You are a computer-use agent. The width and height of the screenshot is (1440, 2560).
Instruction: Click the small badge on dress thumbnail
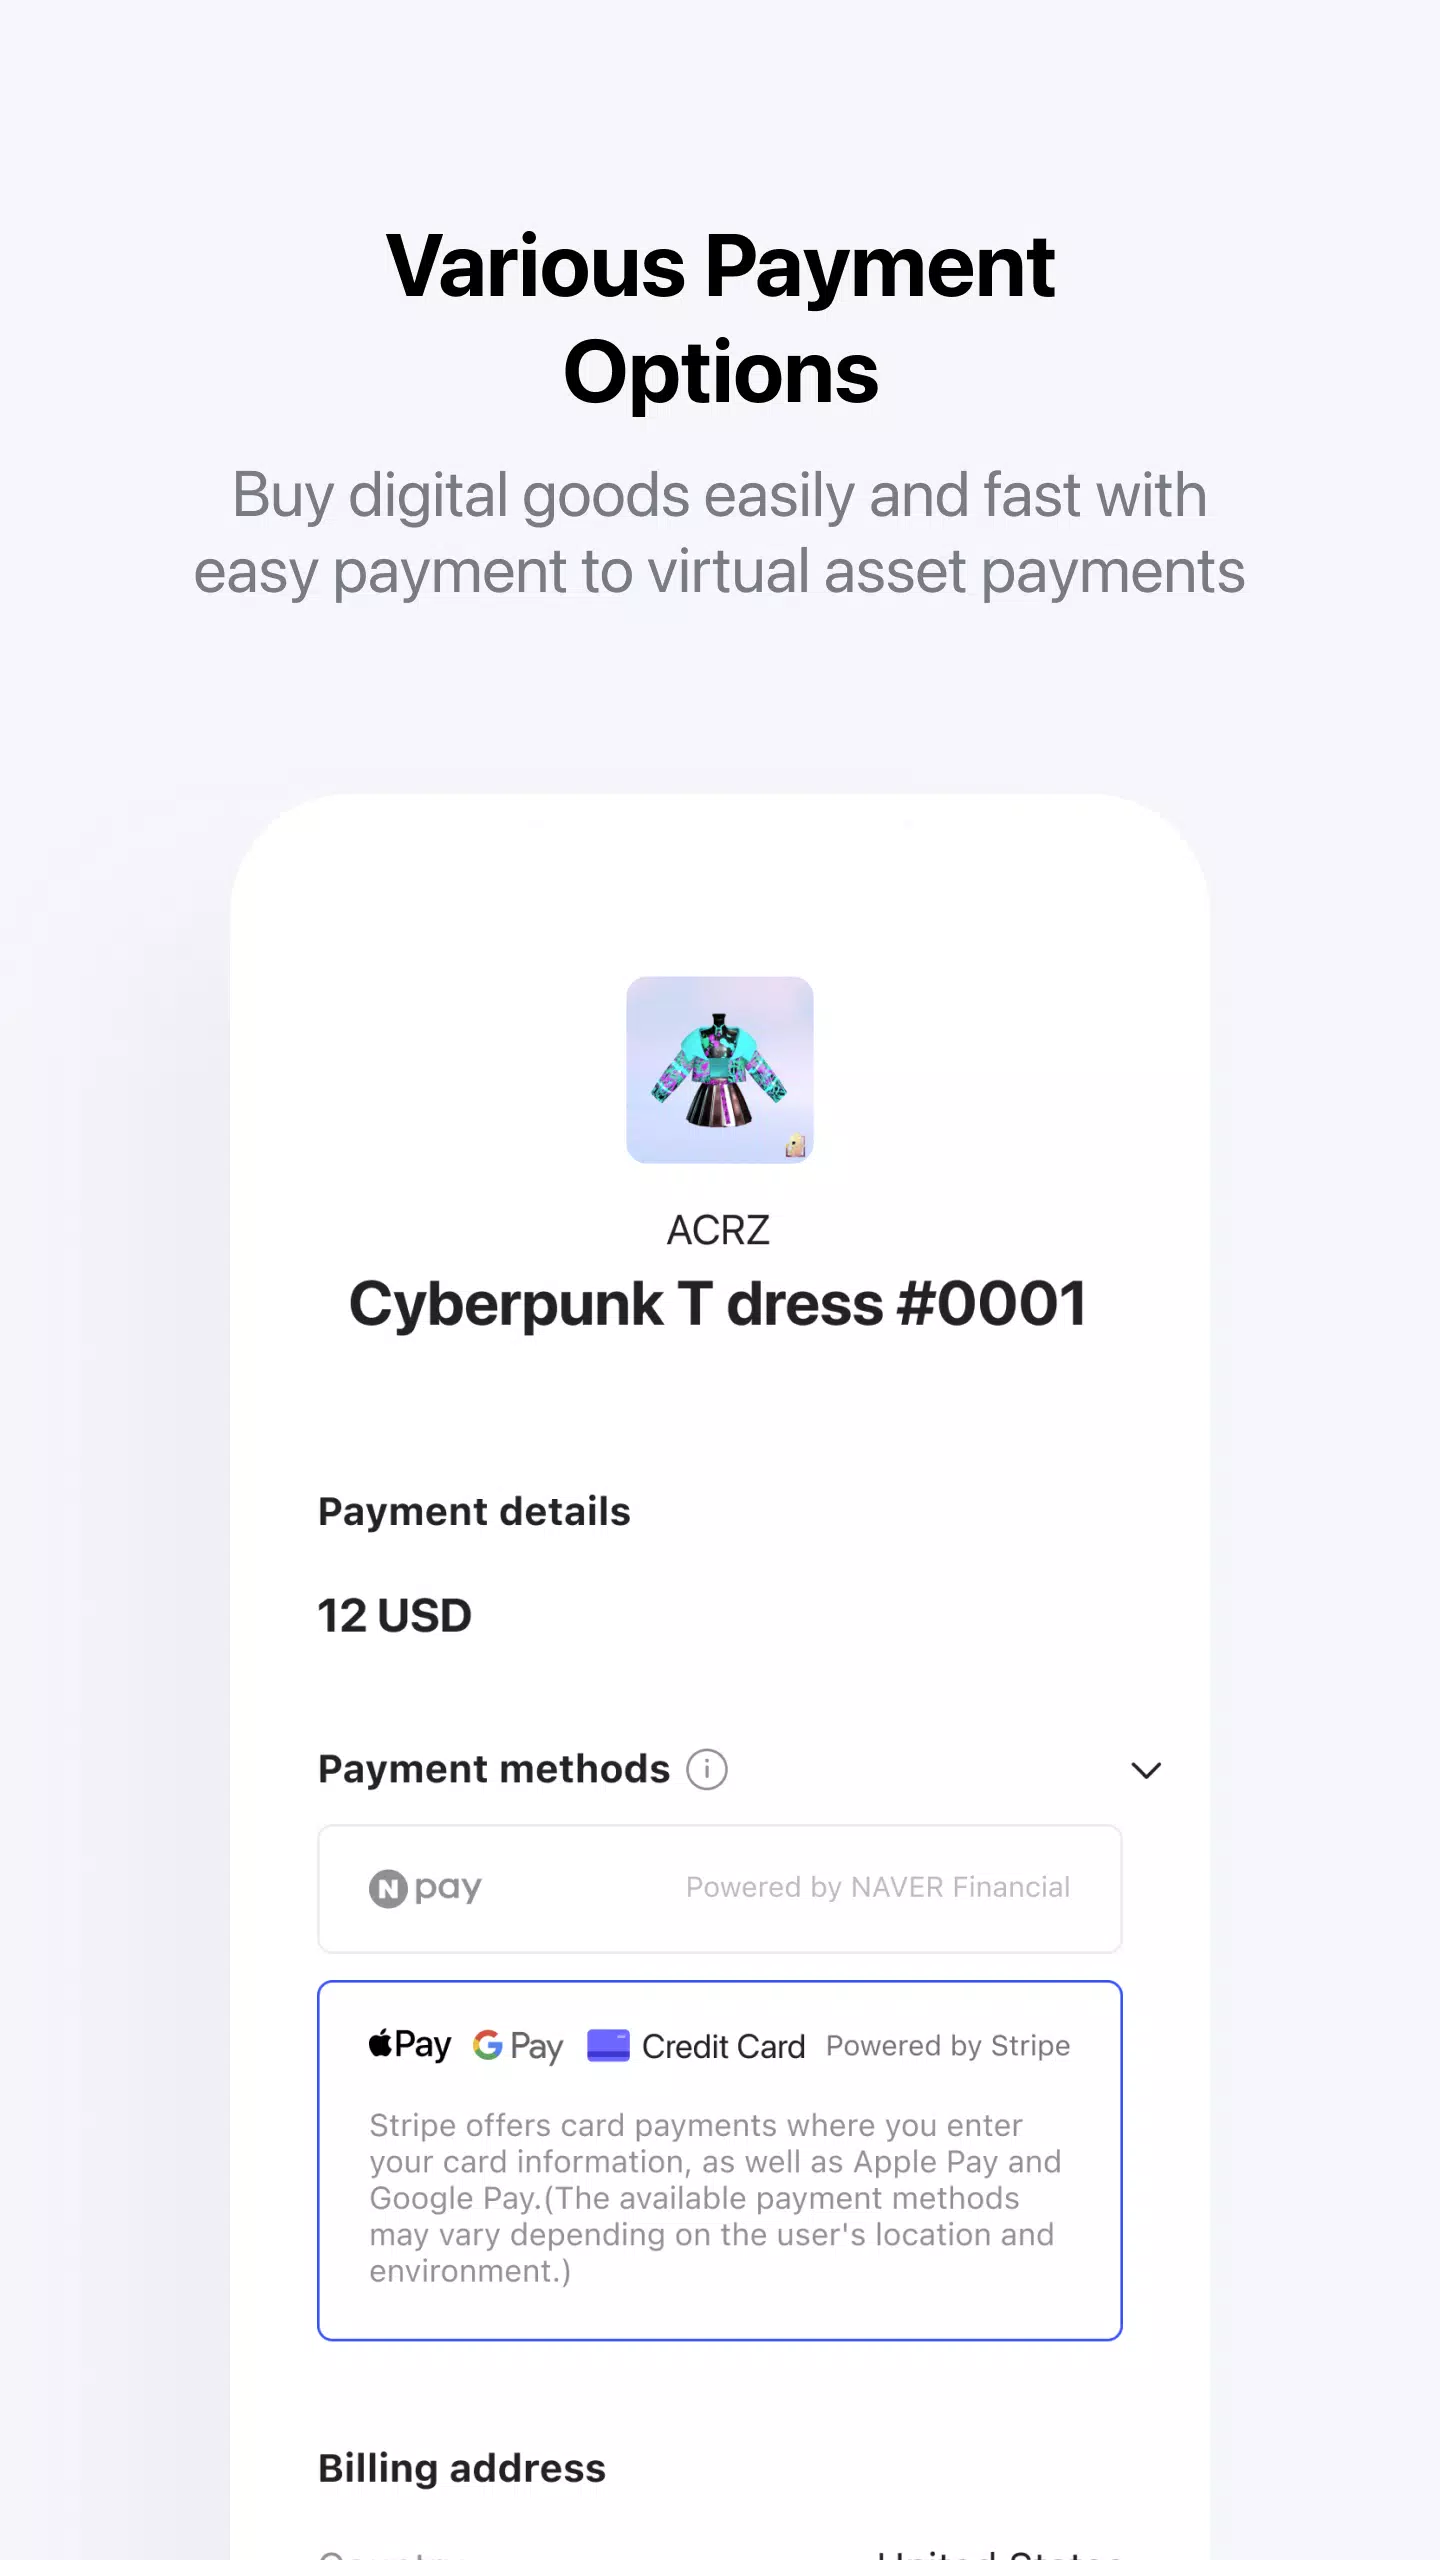click(x=796, y=1145)
